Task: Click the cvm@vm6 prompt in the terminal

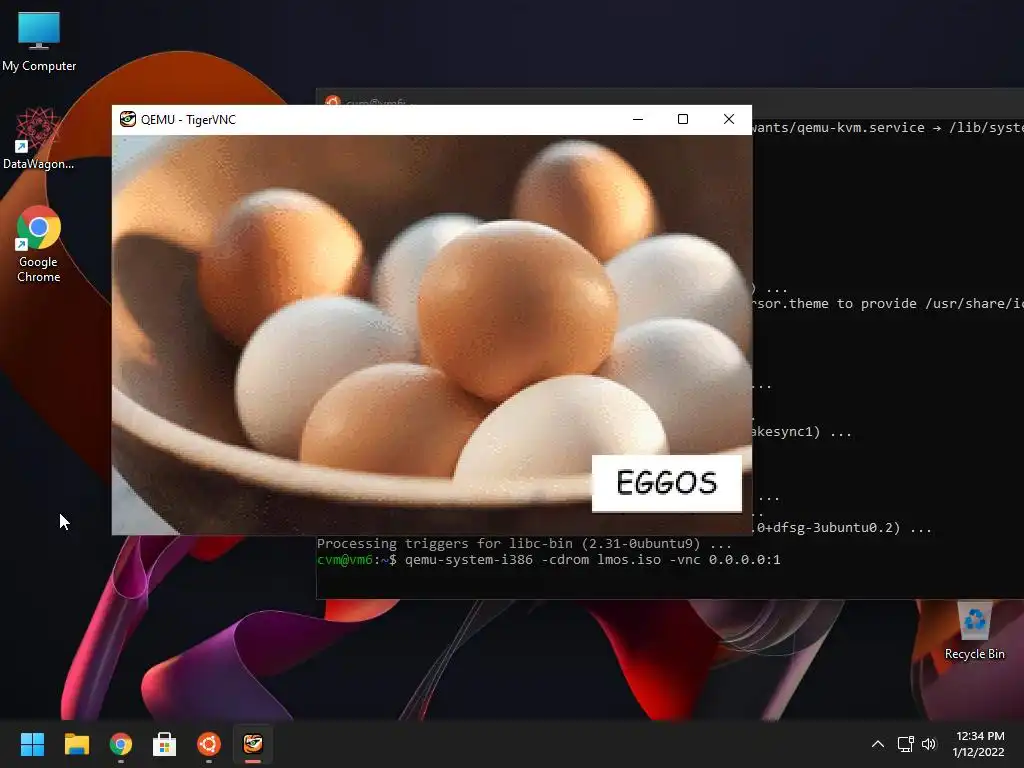Action: [357, 560]
